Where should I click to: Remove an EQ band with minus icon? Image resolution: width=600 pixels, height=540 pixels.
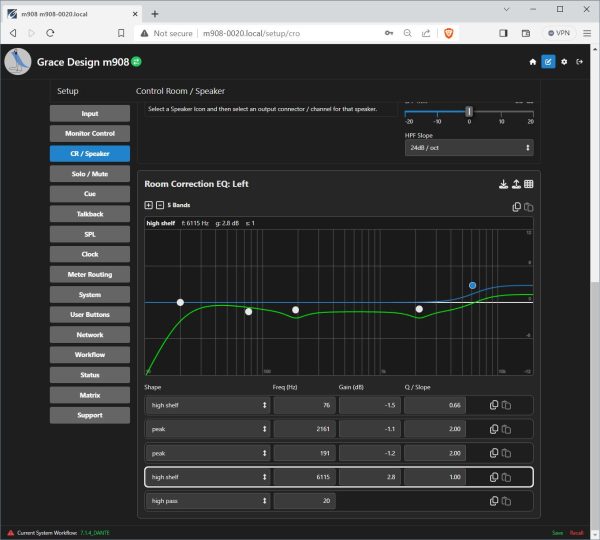click(x=159, y=205)
